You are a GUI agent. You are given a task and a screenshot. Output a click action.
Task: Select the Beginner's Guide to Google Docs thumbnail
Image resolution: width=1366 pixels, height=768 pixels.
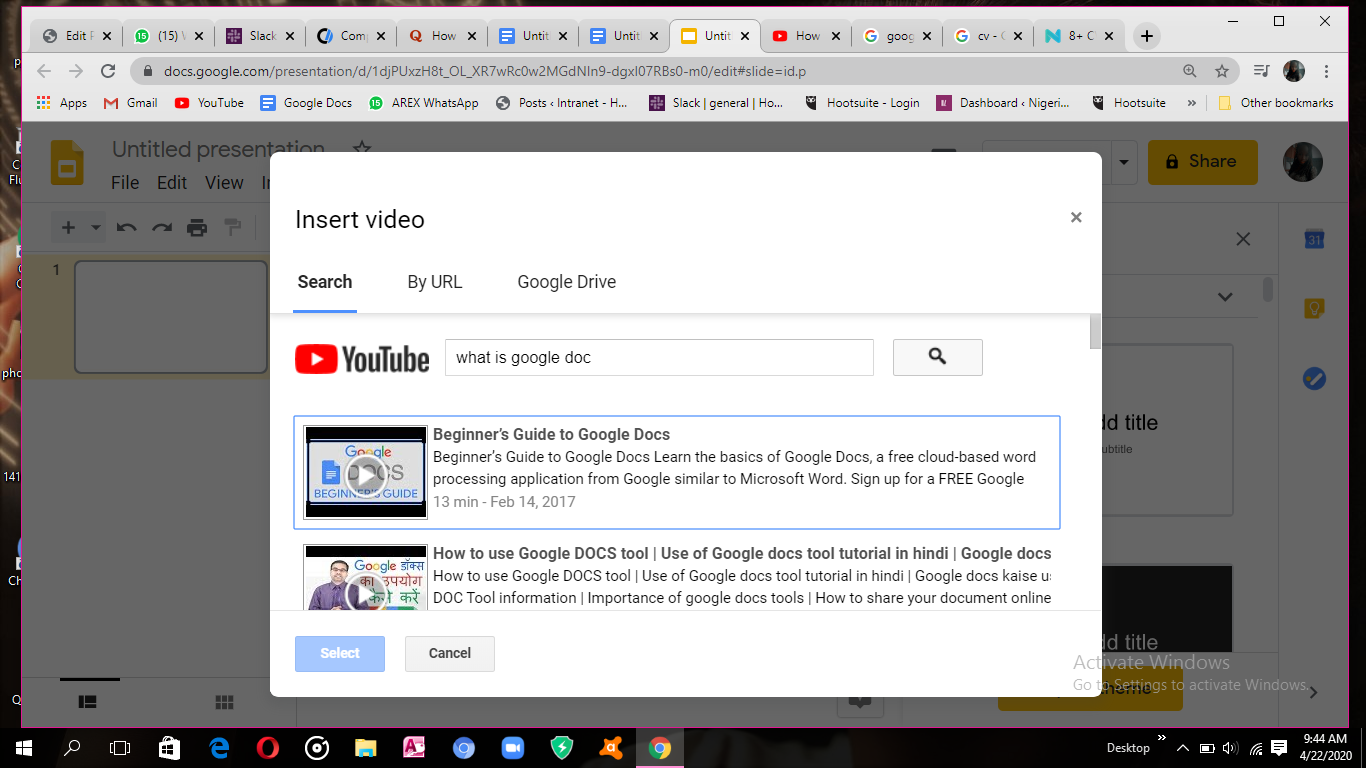pos(365,472)
